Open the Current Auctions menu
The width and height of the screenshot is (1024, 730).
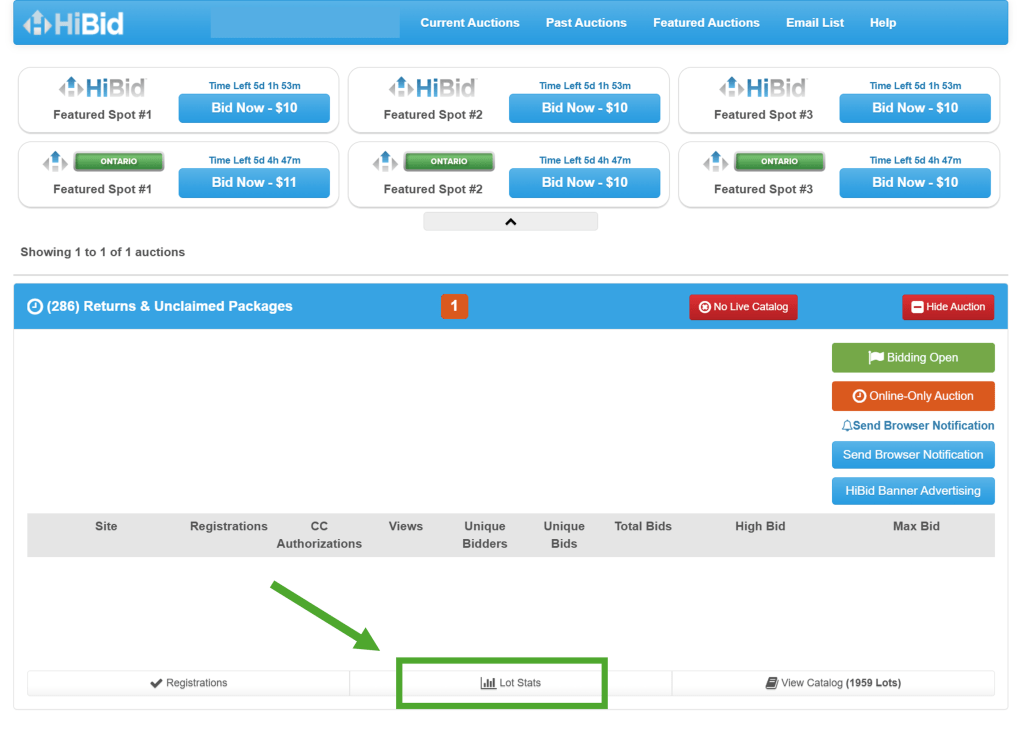click(x=470, y=23)
